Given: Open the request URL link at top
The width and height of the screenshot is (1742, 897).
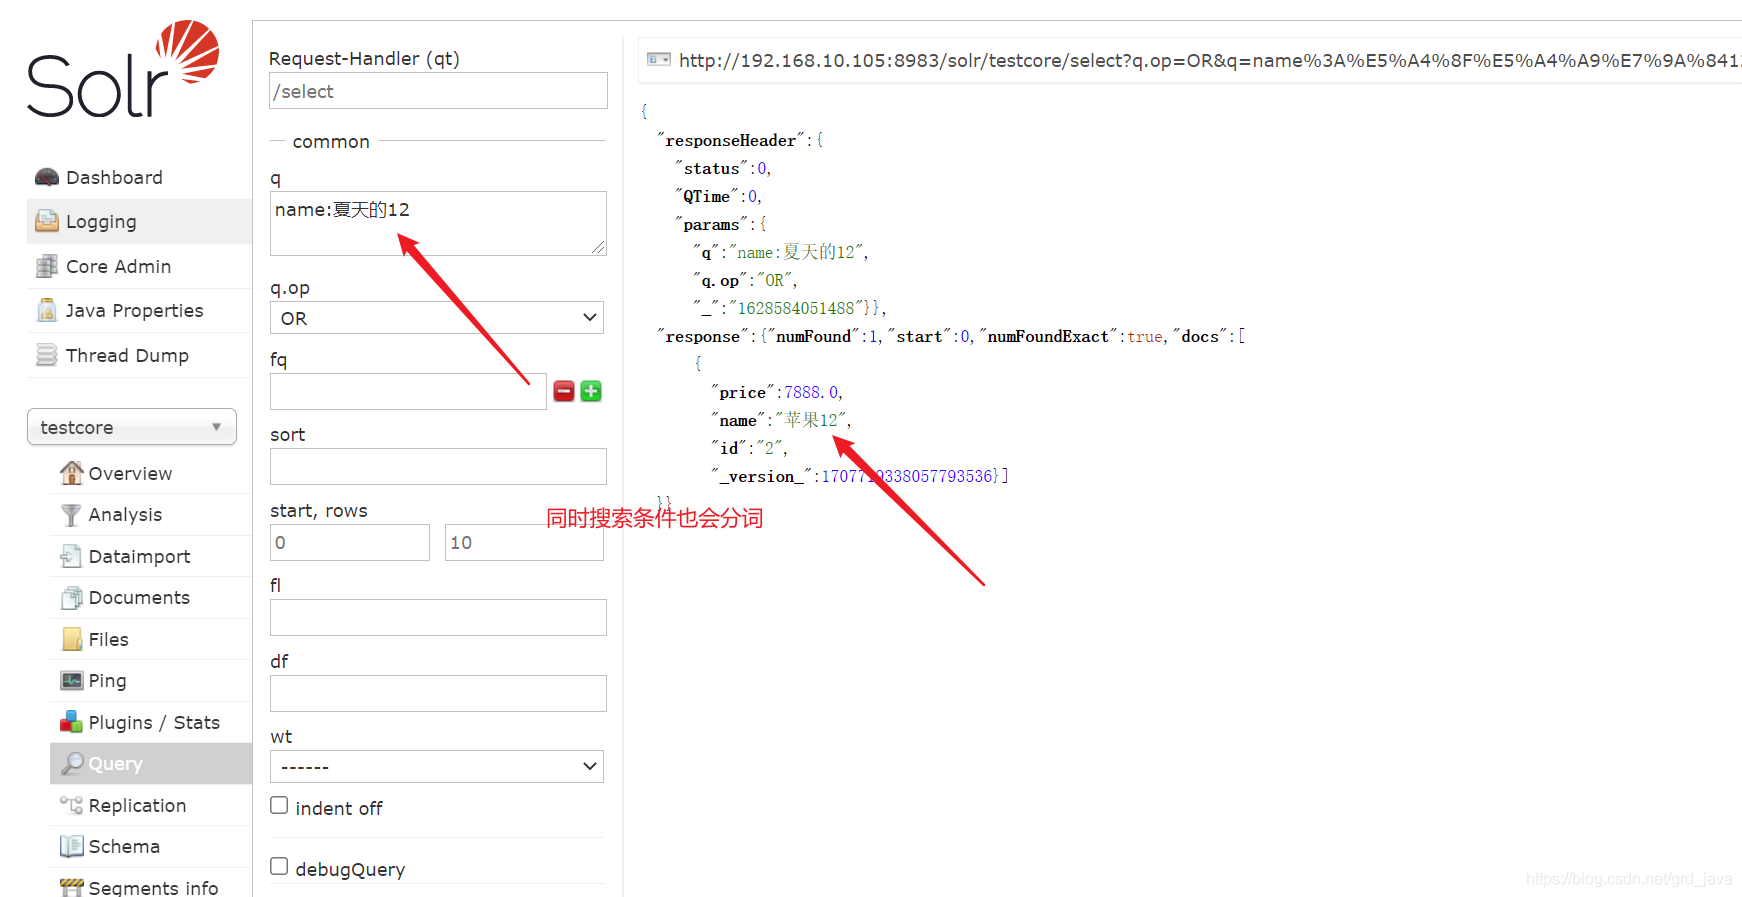Looking at the screenshot, I should (x=1209, y=60).
